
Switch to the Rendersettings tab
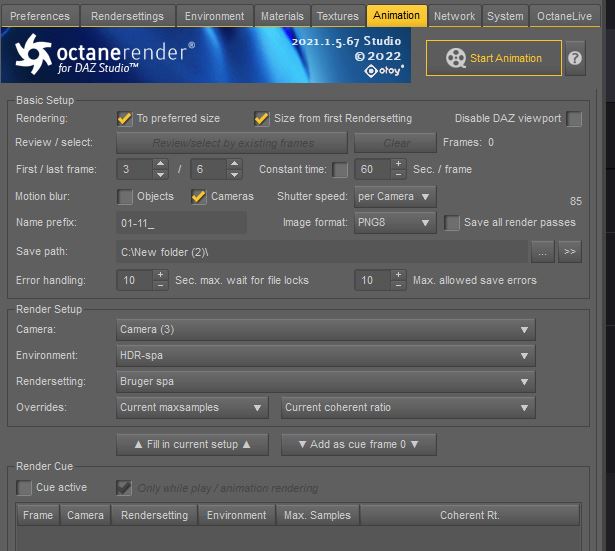pyautogui.click(x=127, y=16)
